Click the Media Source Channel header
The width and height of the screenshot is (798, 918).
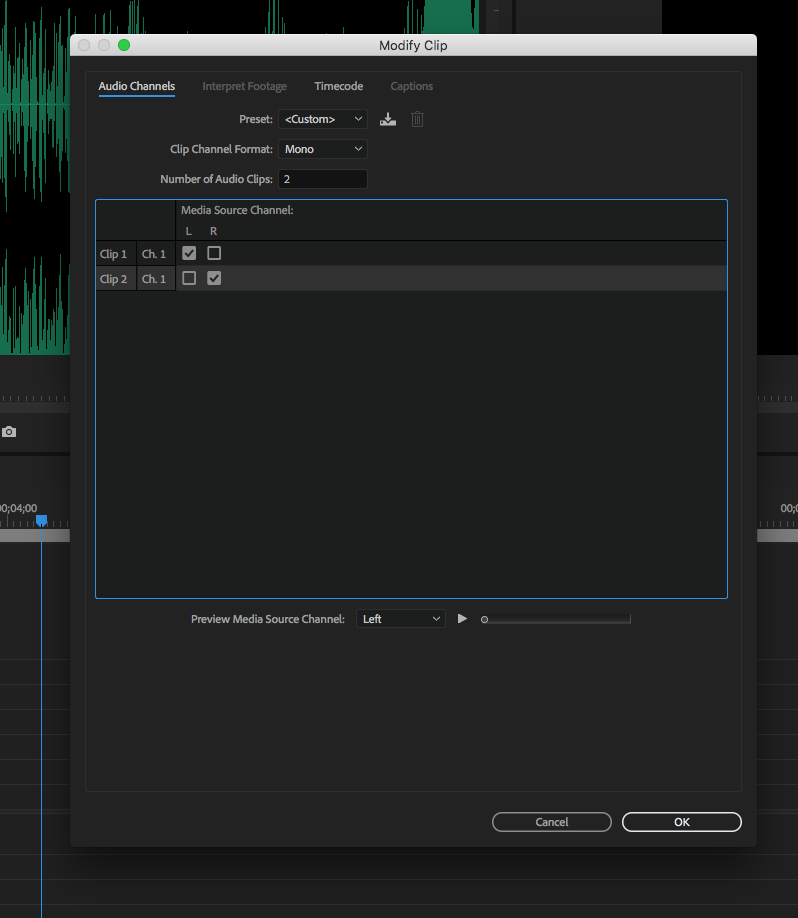(237, 210)
